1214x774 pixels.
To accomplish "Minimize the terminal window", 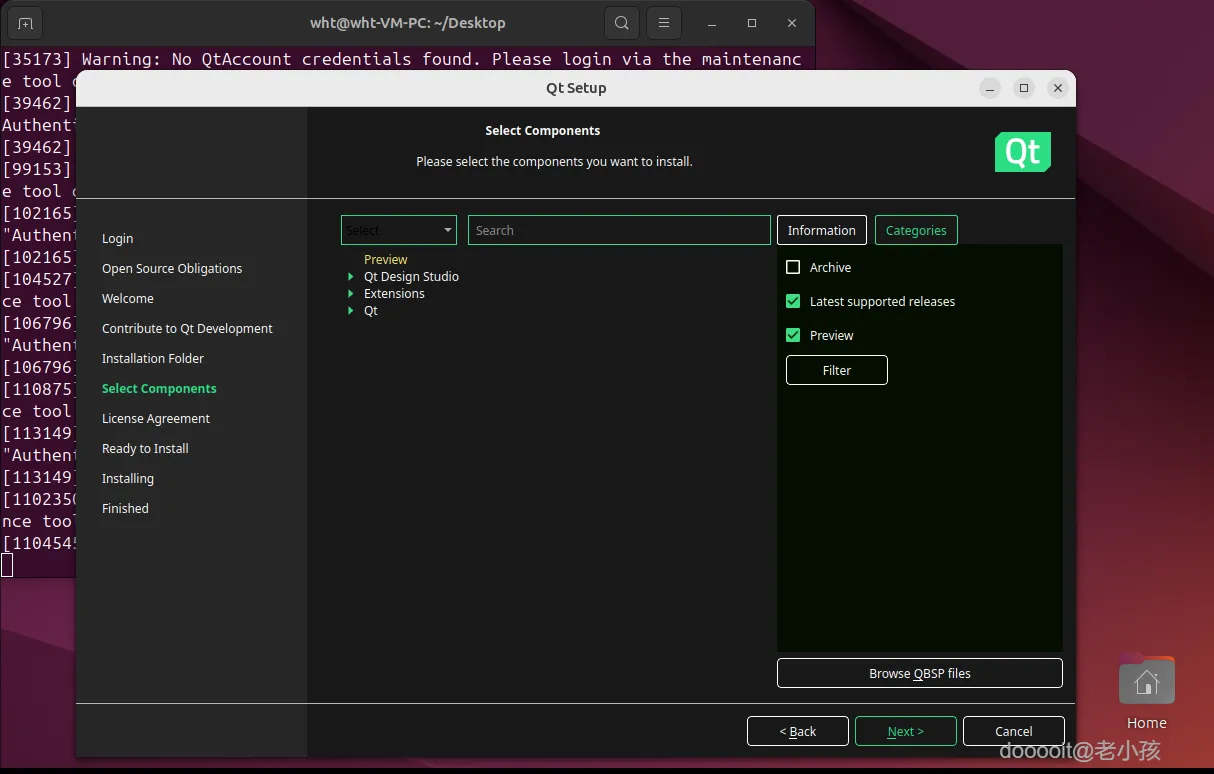I will pyautogui.click(x=712, y=23).
